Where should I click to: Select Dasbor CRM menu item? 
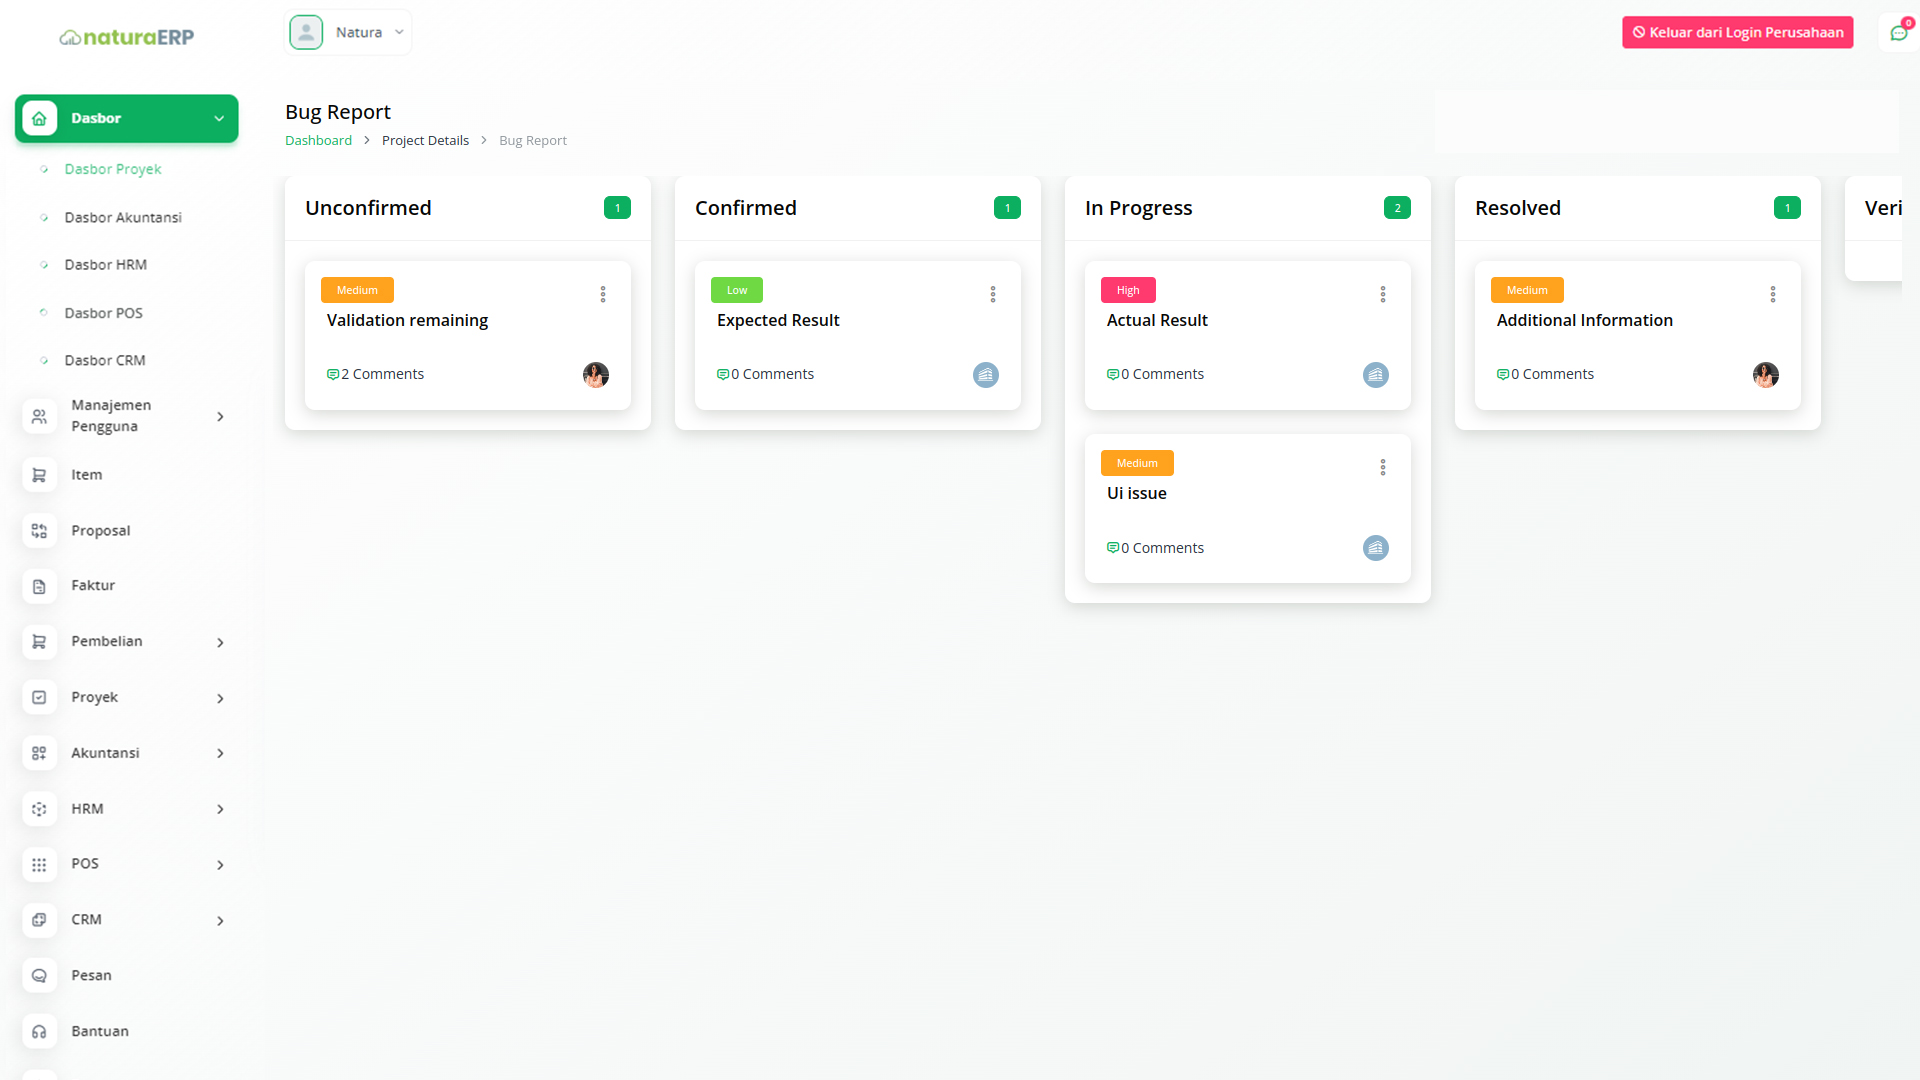[105, 361]
